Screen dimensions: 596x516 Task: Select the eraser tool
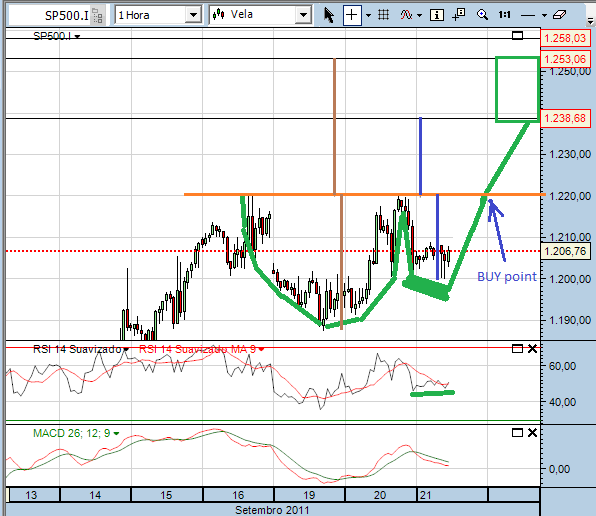coord(560,15)
